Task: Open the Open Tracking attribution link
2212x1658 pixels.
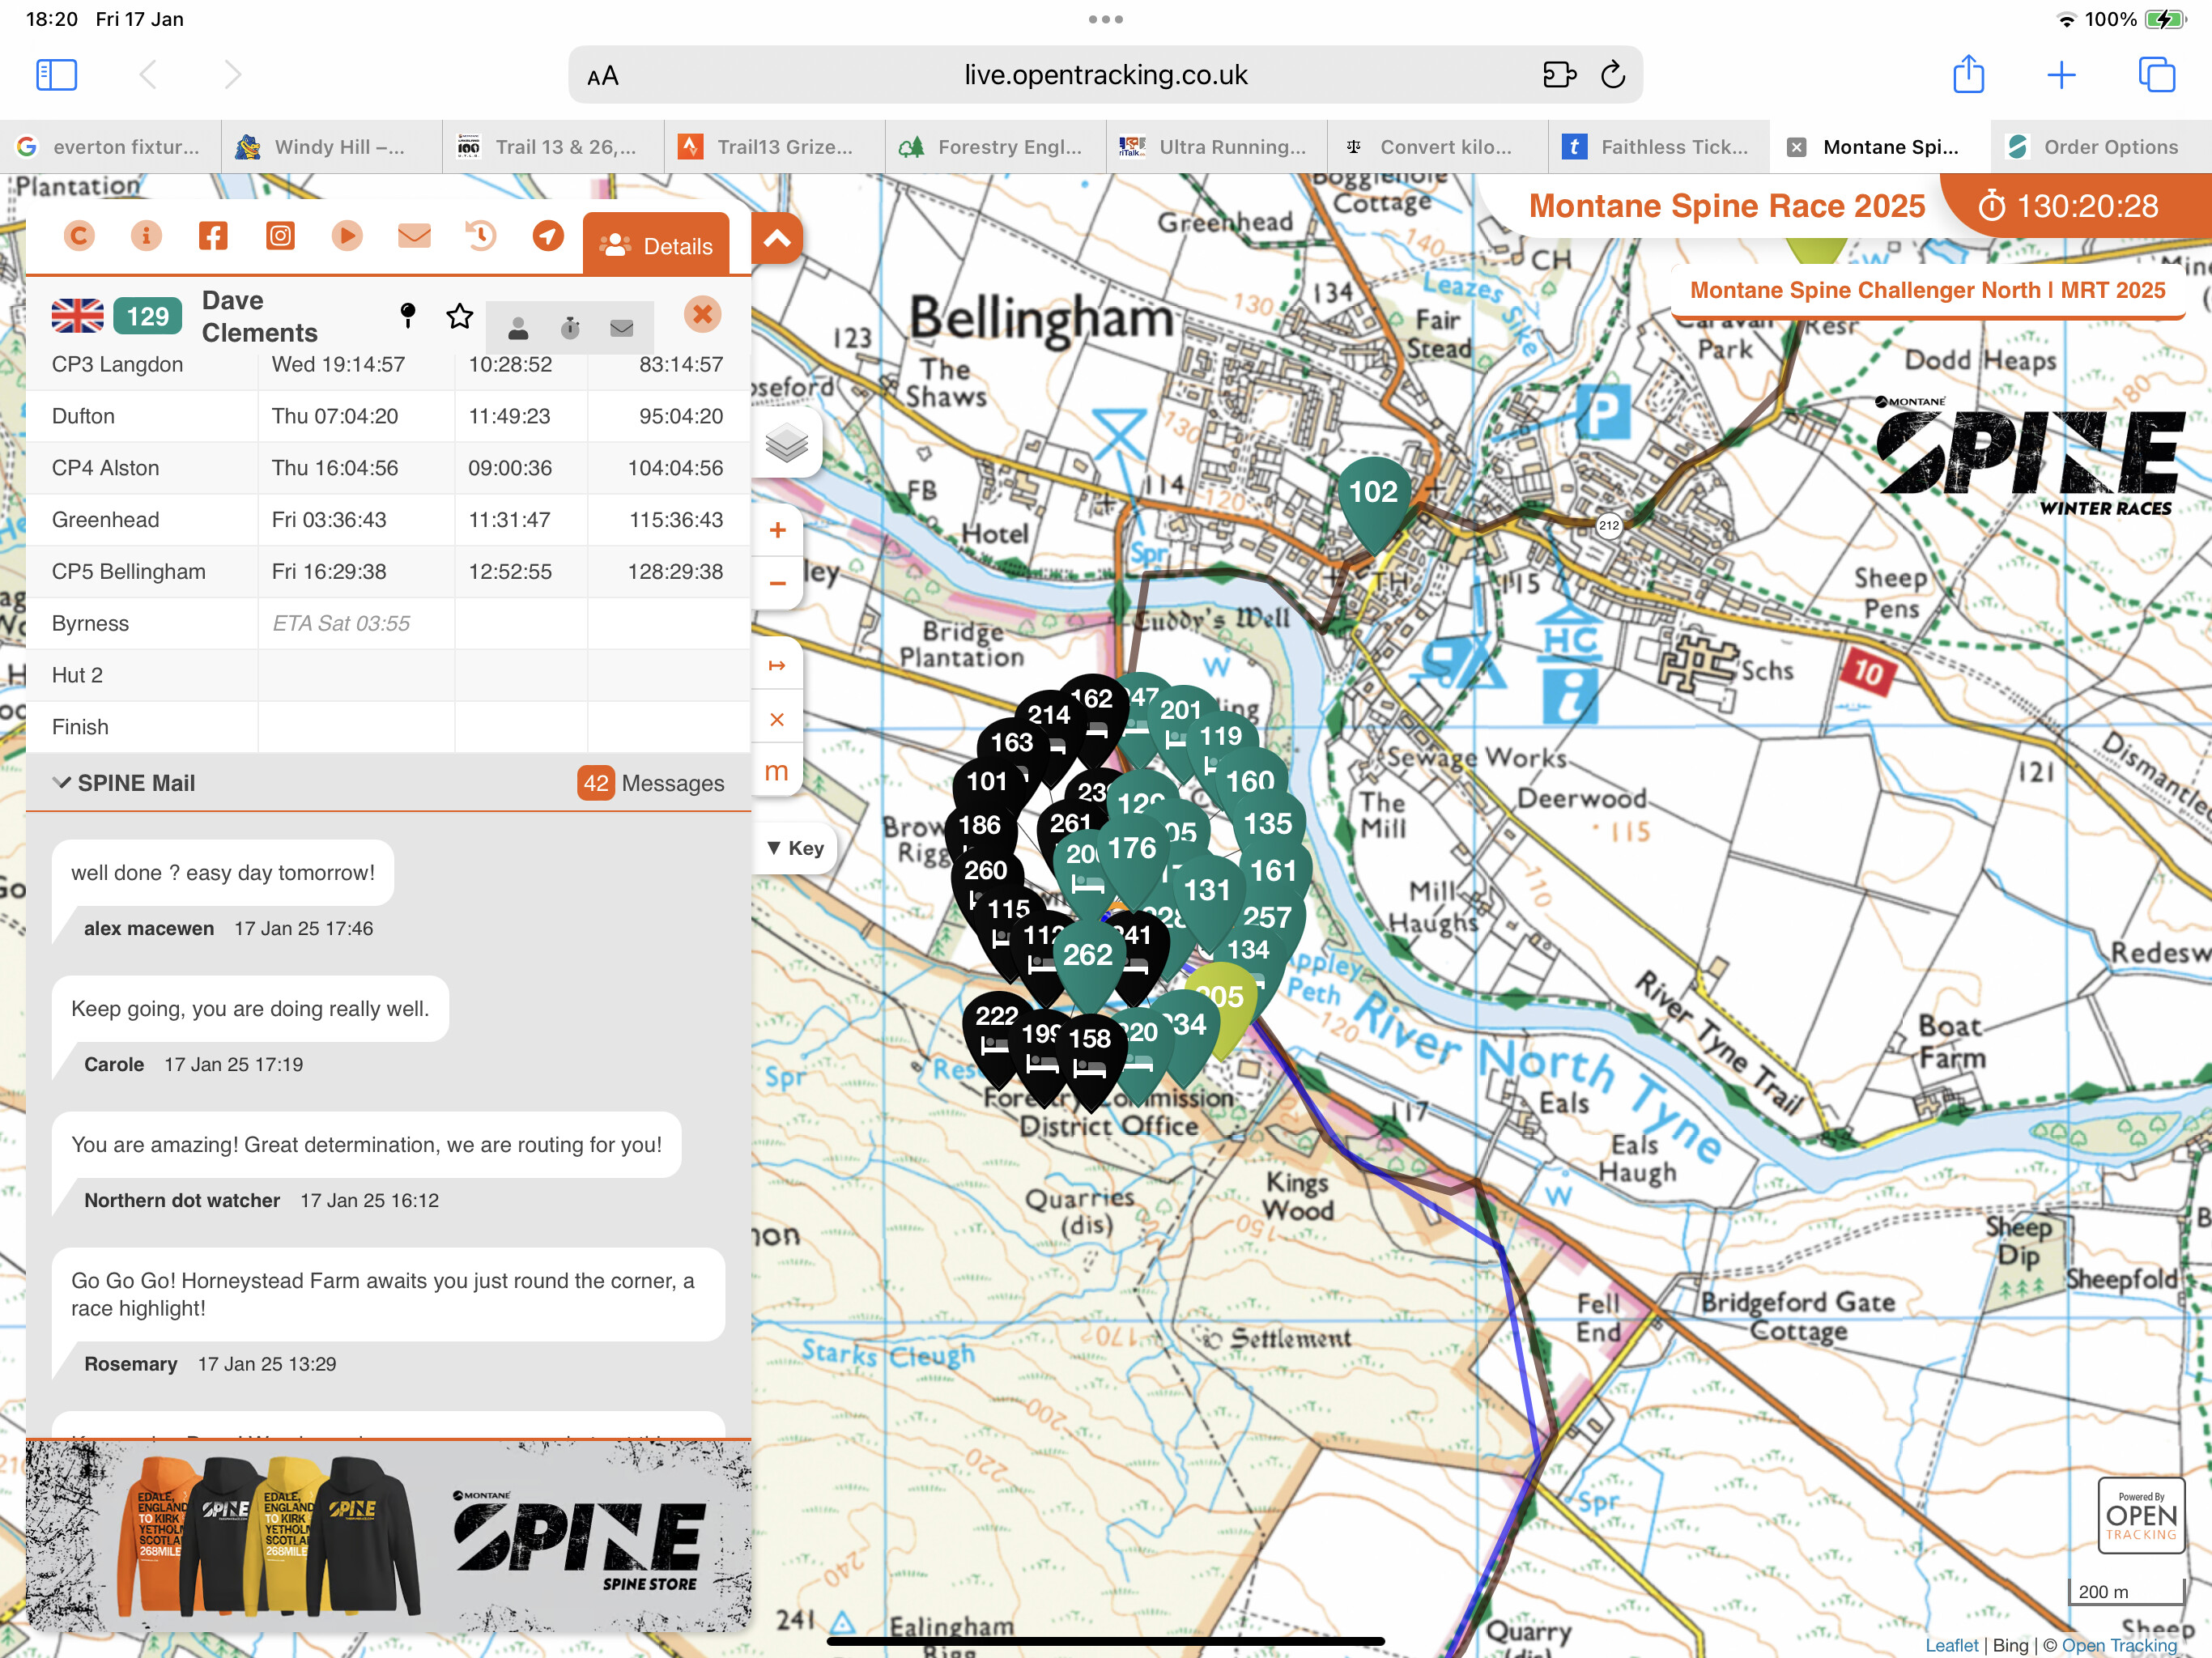Action: 2119,1645
